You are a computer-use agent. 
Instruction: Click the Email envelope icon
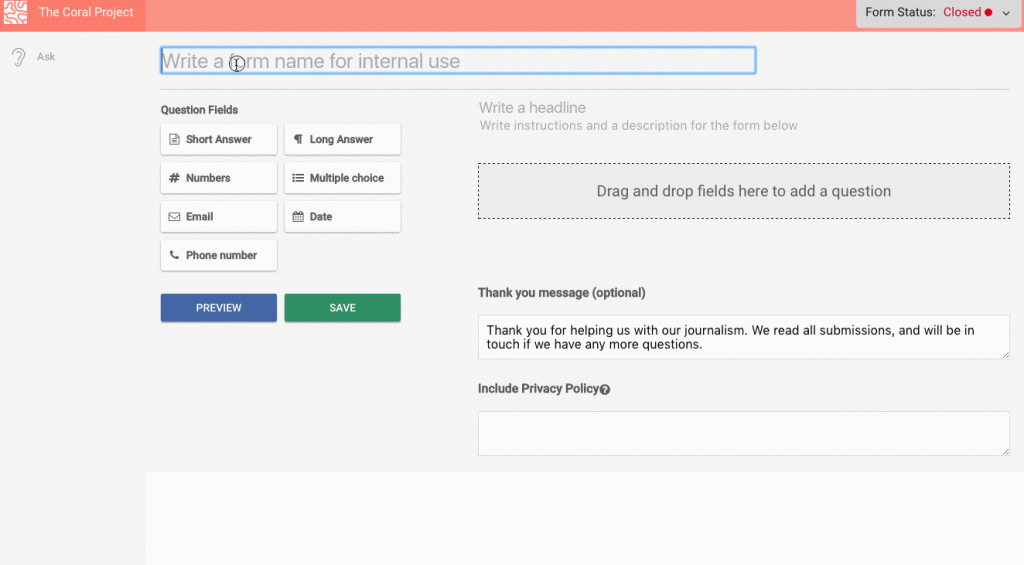[174, 217]
